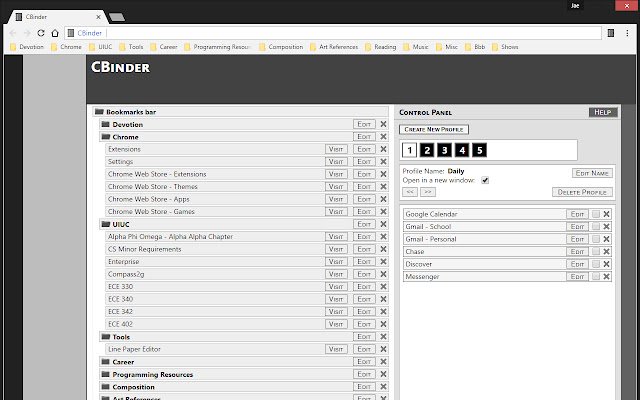Viewport: 640px width, 400px height.
Task: Click the Edit Name button
Action: pos(592,173)
